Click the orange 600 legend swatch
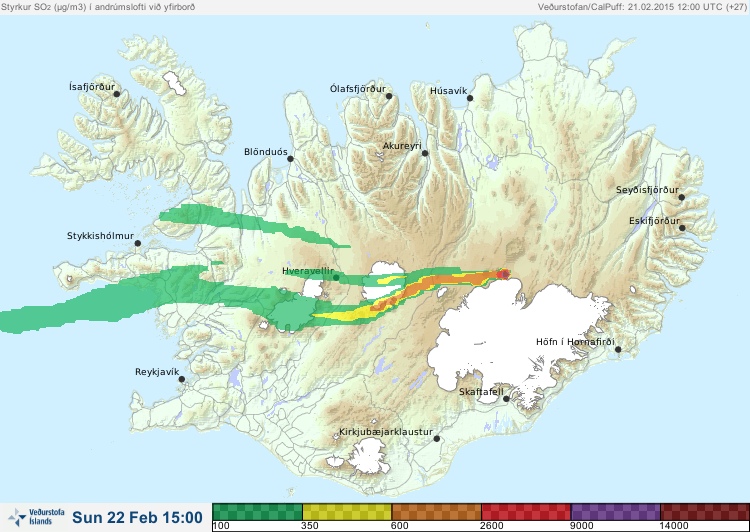Image resolution: width=750 pixels, height=532 pixels. pyautogui.click(x=436, y=512)
